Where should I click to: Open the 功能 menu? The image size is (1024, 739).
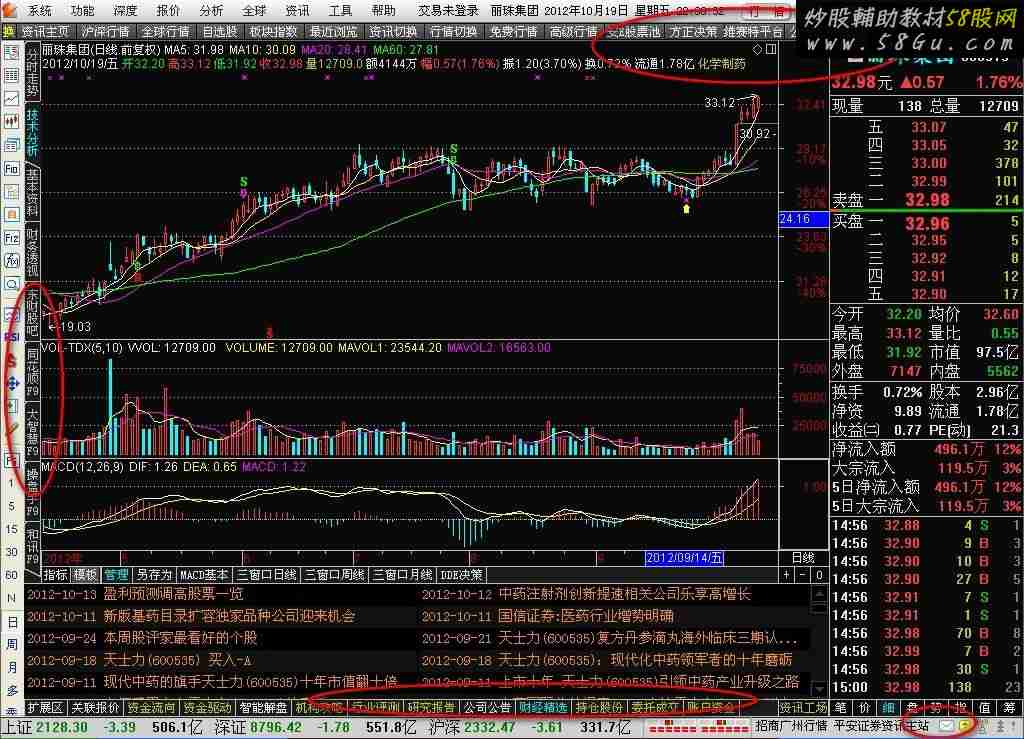[83, 10]
